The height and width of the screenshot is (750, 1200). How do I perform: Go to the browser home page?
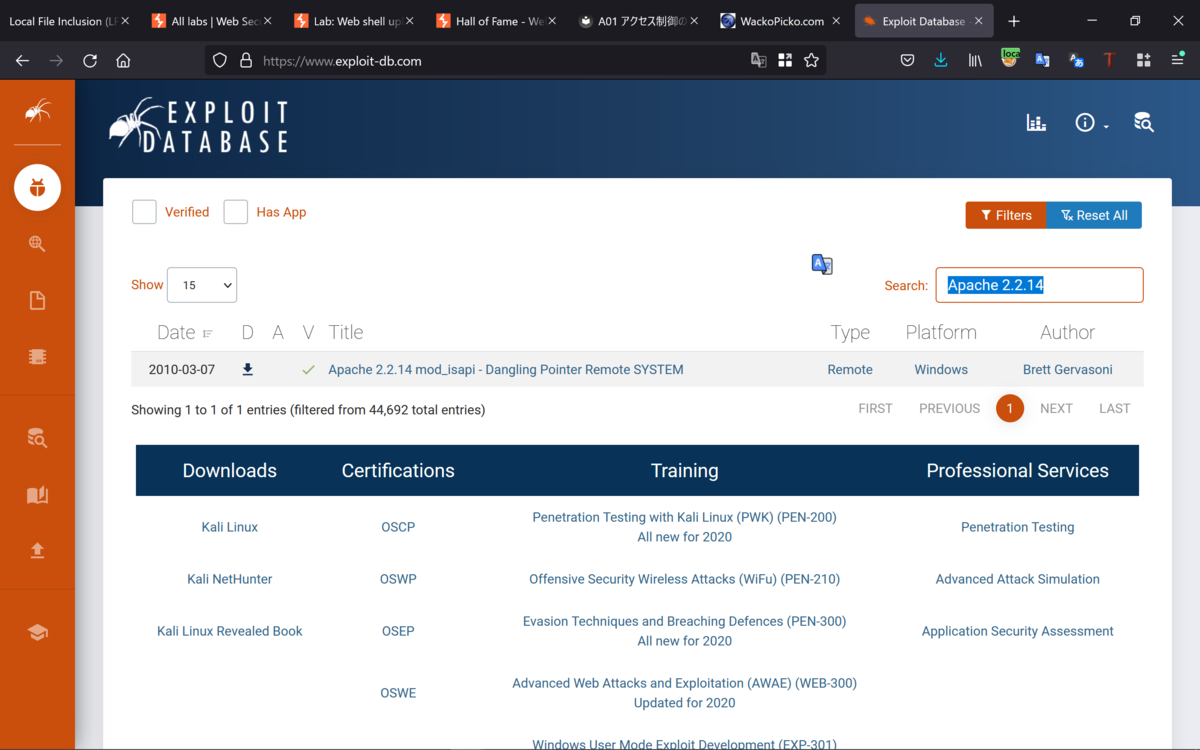[123, 61]
